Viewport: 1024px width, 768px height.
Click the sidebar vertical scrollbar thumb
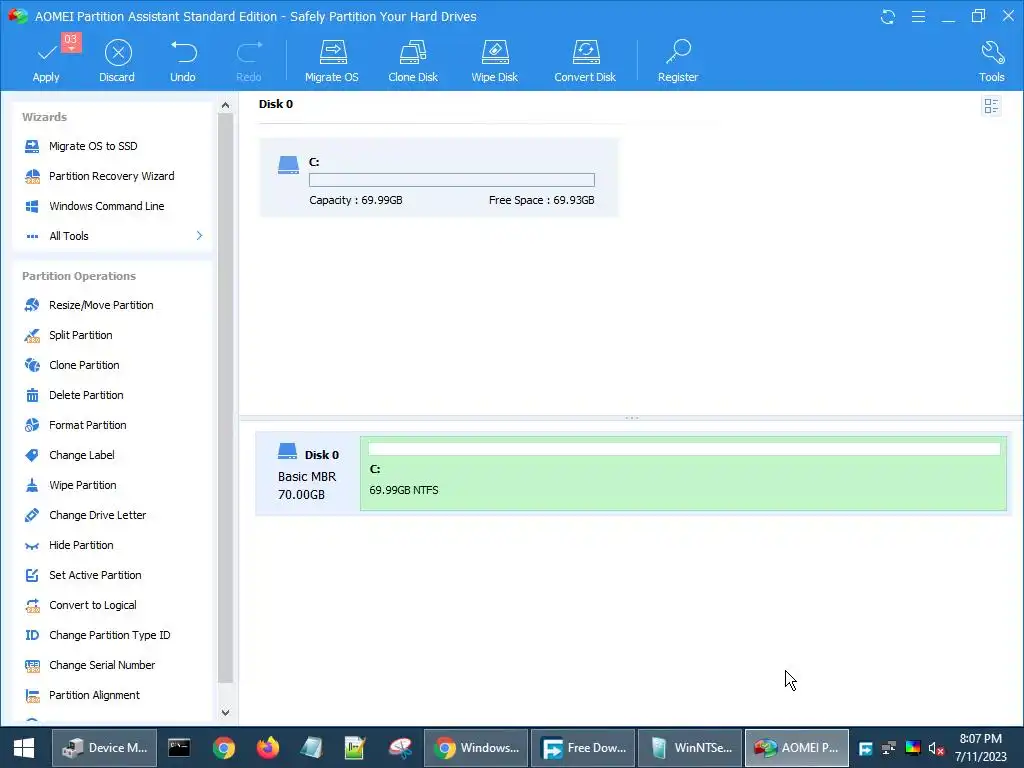[x=225, y=398]
